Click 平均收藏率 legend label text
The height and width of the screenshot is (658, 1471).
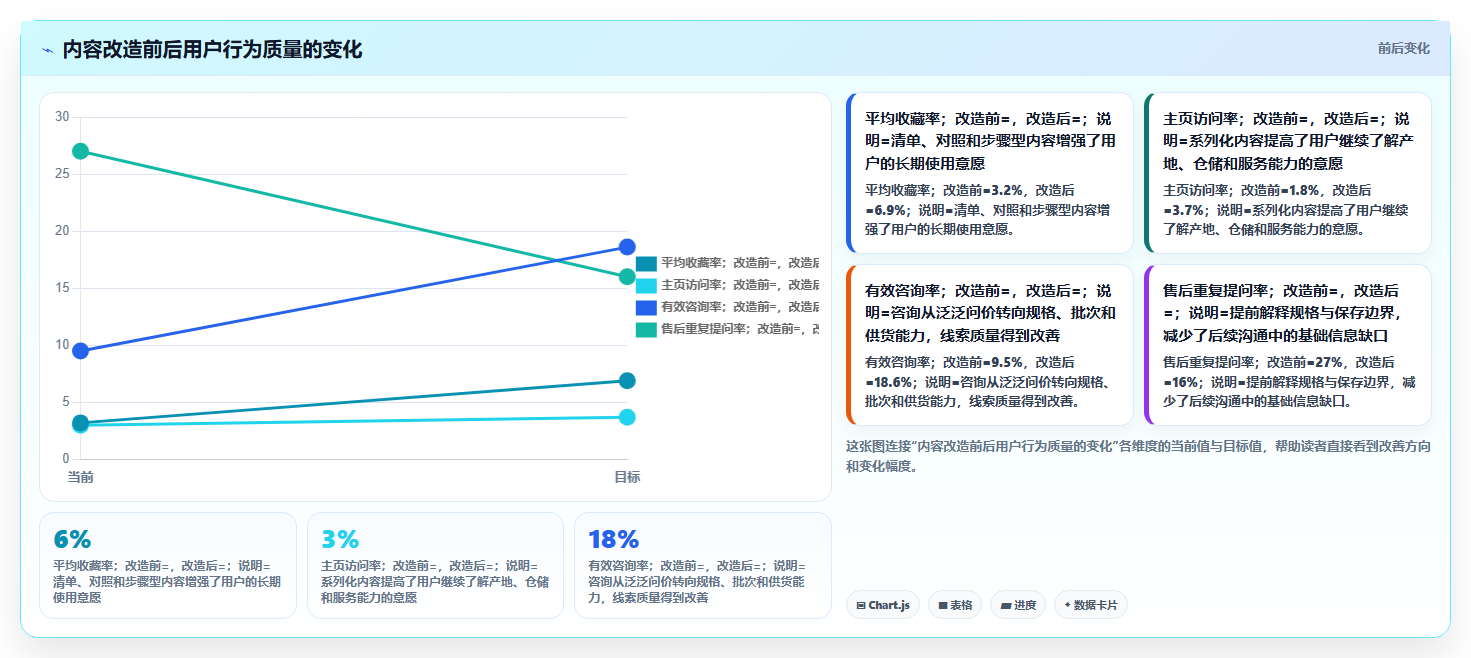tap(740, 264)
